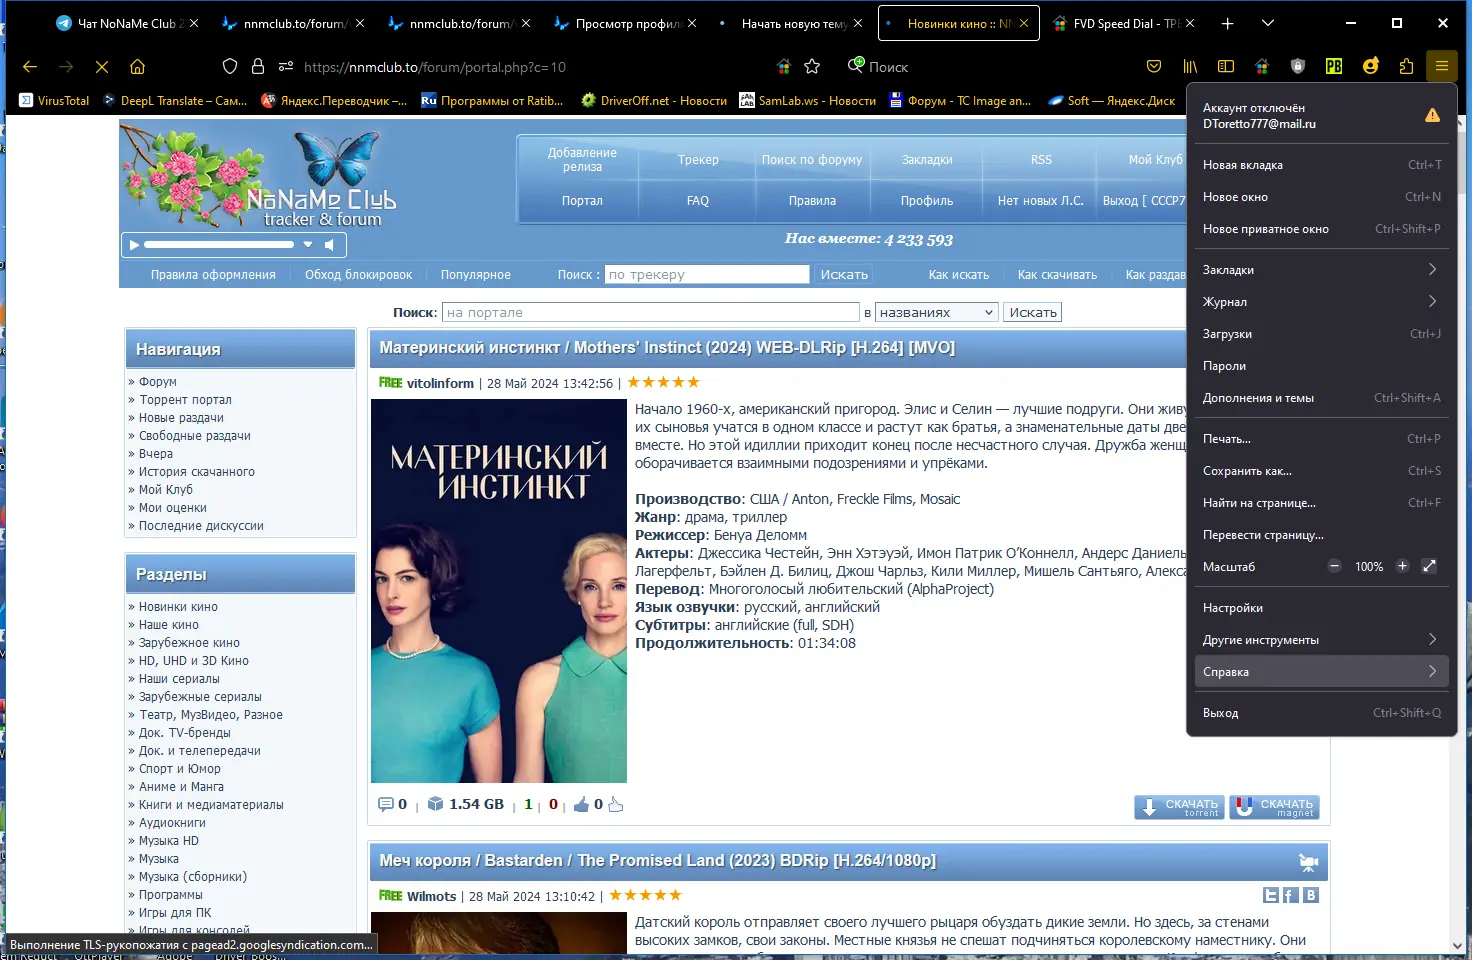Click the yellow PB extension icon
1472x960 pixels.
pyautogui.click(x=1334, y=67)
